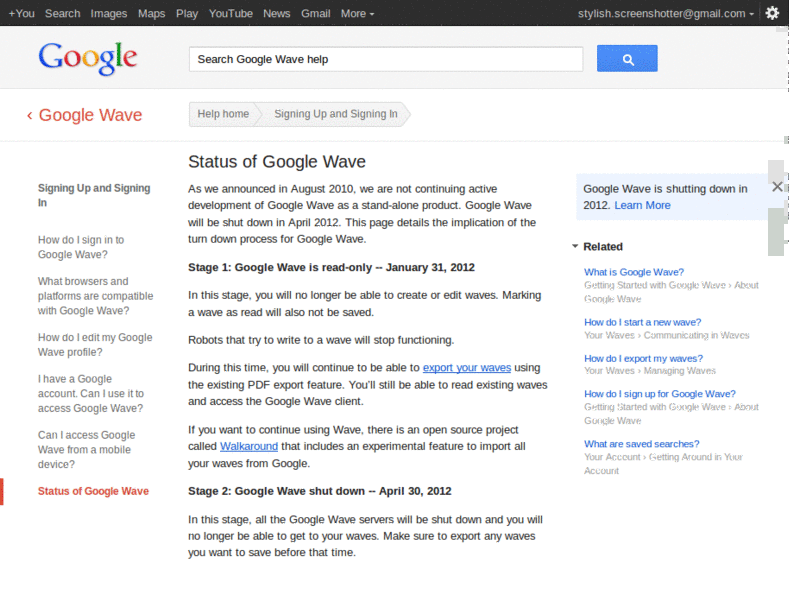The height and width of the screenshot is (600, 800).
Task: Open 'How do I sign in to Google Wave?'
Action: tap(81, 247)
